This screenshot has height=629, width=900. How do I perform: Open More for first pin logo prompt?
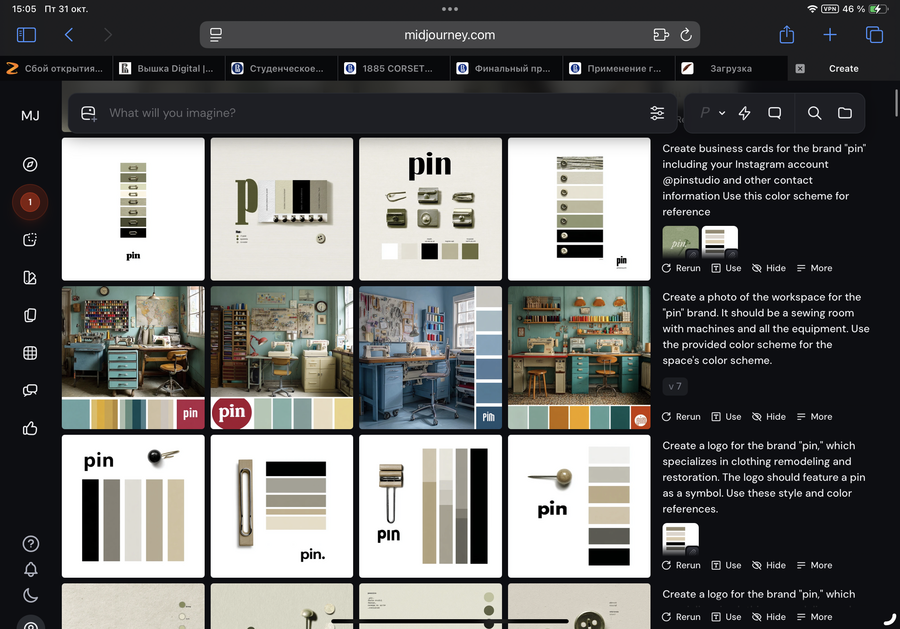point(814,565)
